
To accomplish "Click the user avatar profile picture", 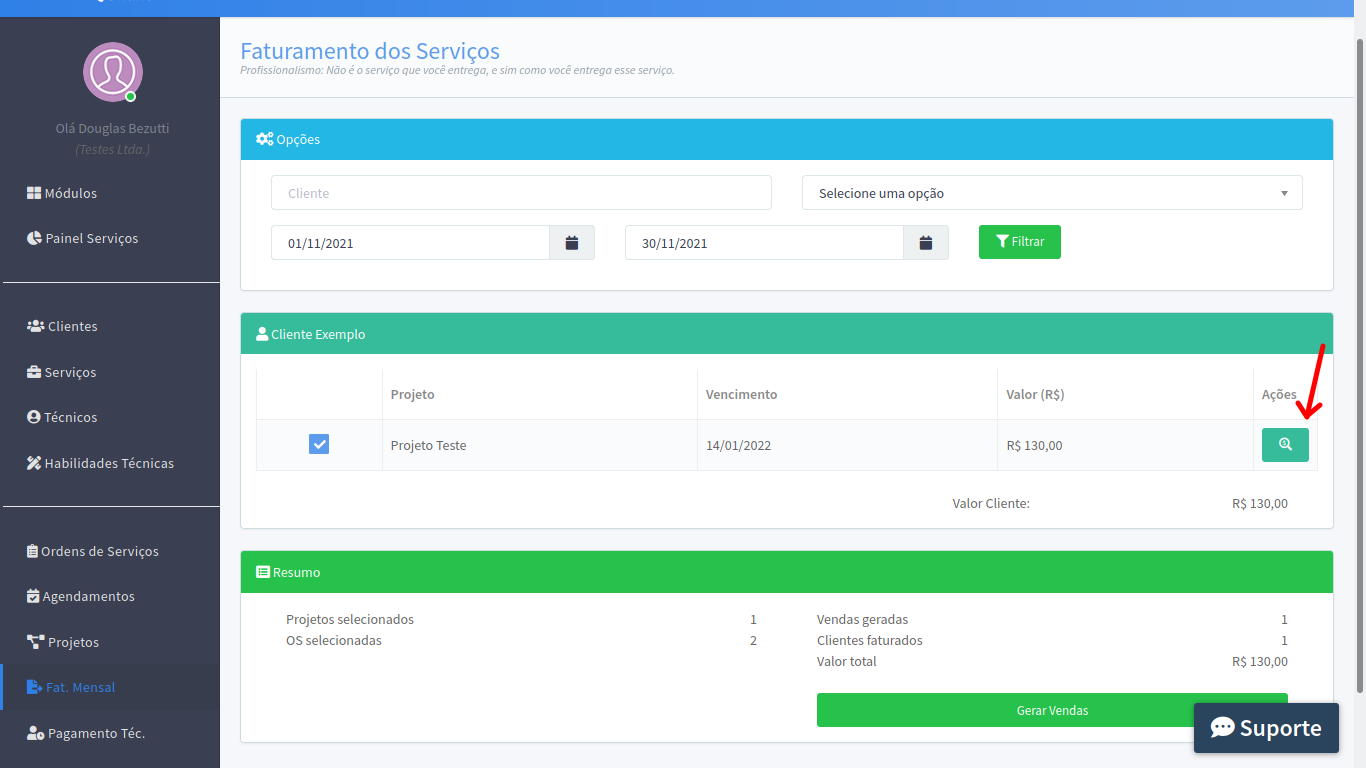I will (112, 72).
